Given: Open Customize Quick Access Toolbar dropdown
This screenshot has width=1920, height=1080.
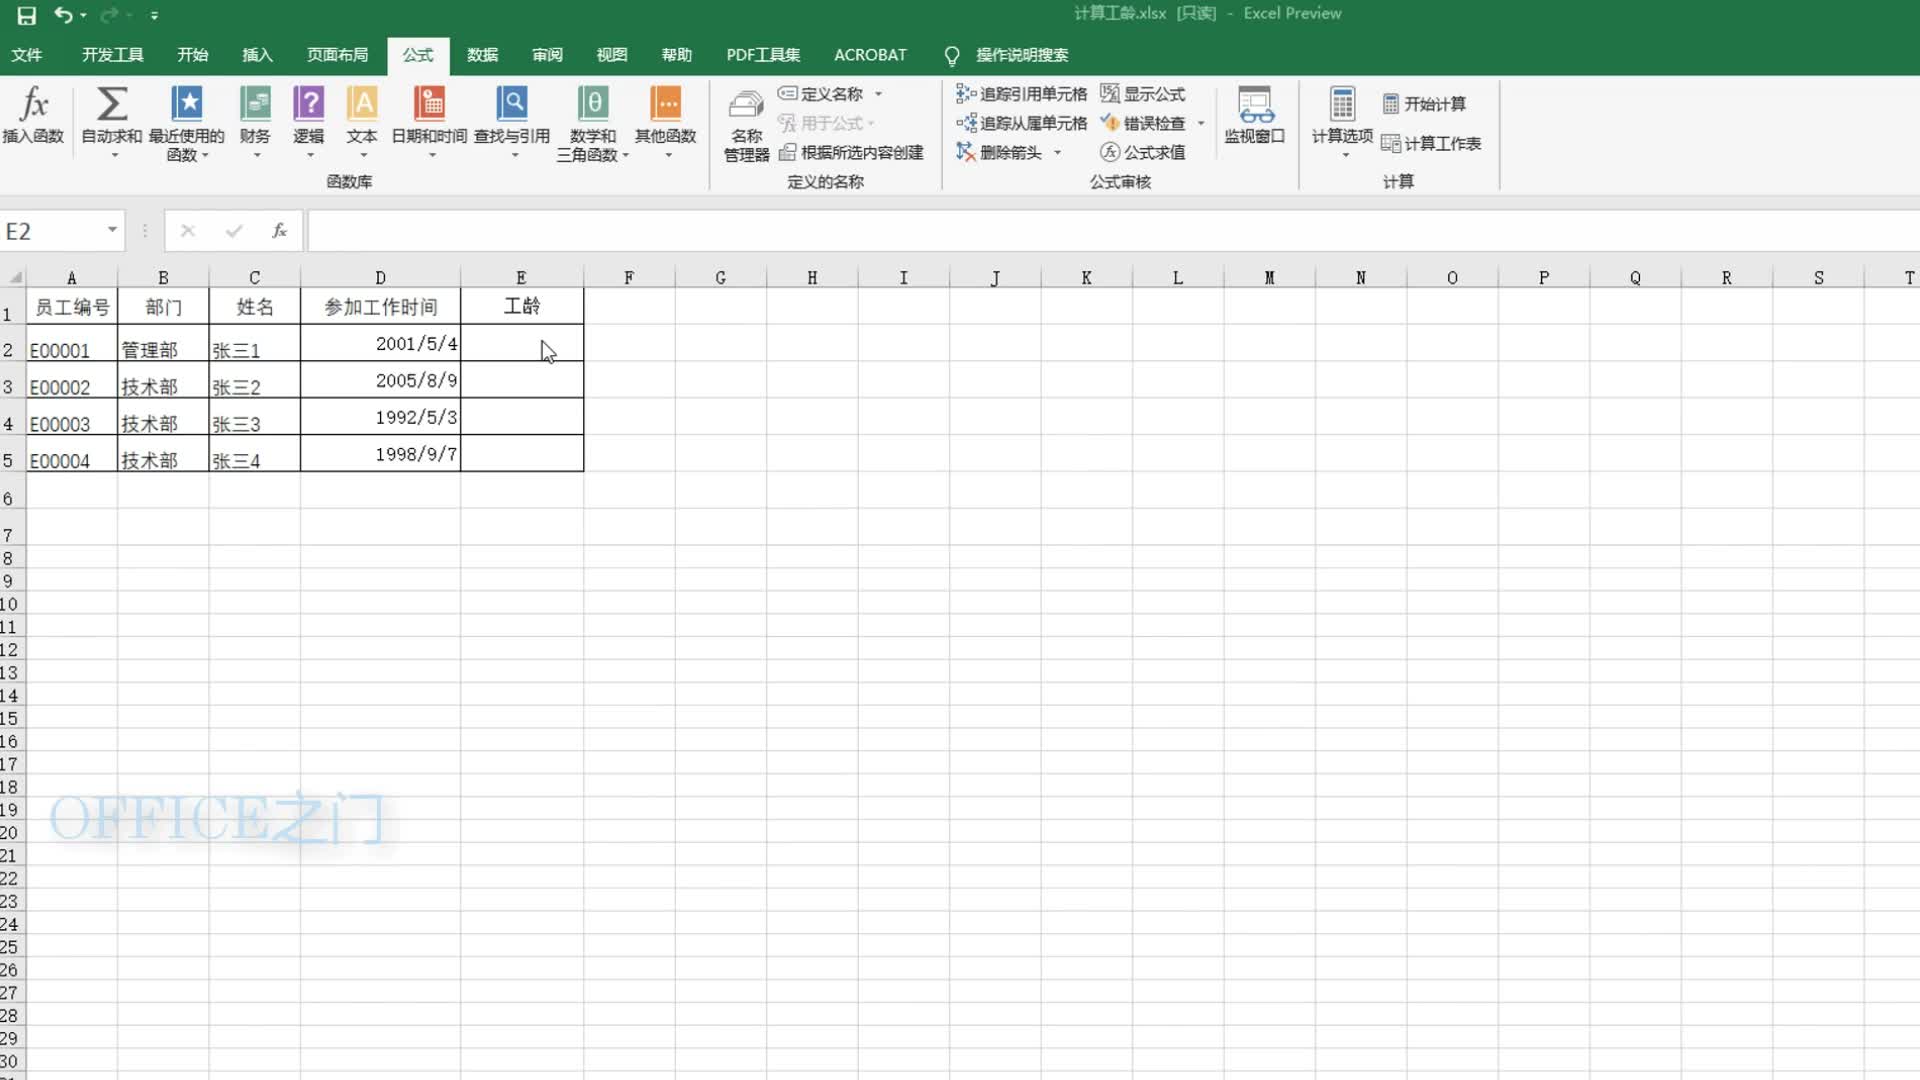Looking at the screenshot, I should (154, 15).
